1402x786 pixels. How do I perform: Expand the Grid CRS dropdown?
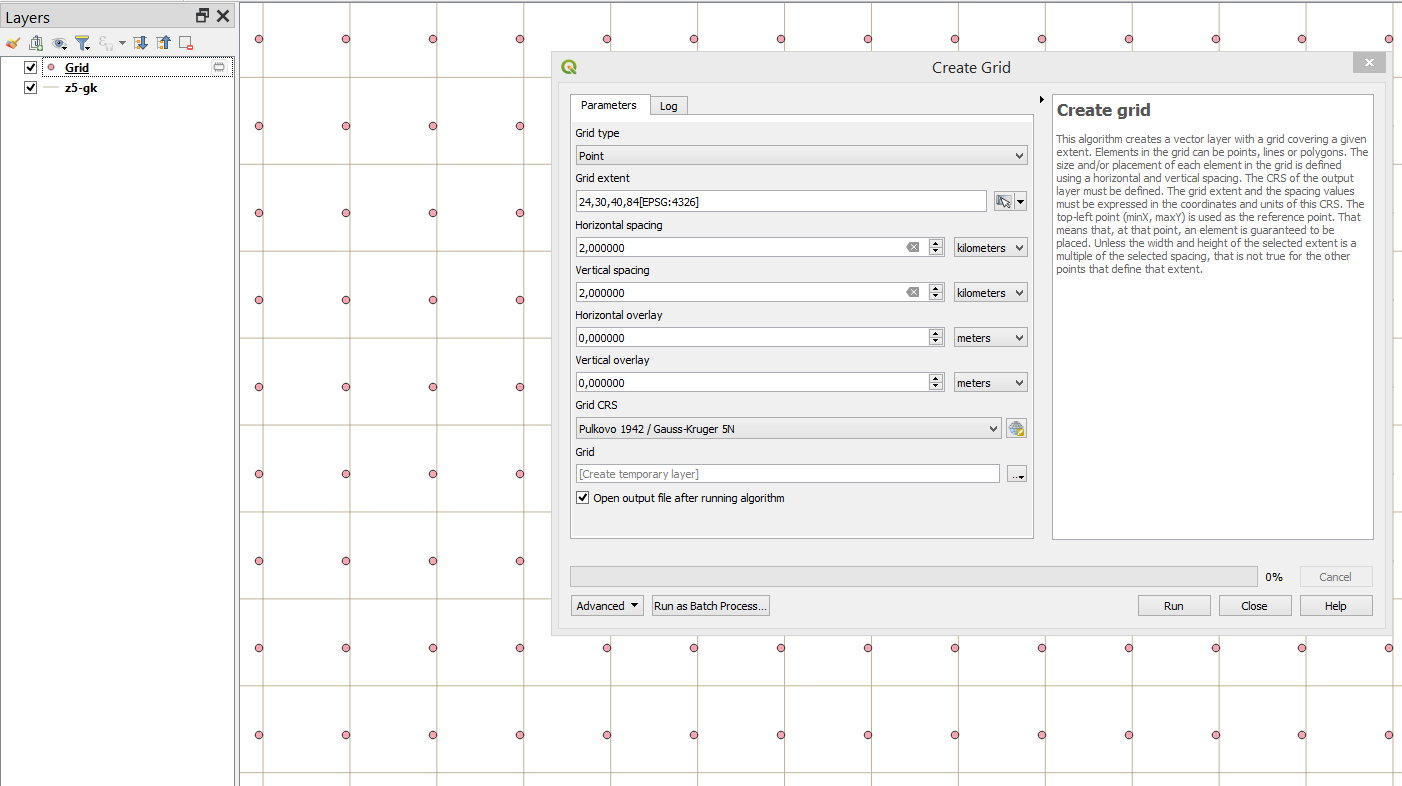click(x=788, y=429)
